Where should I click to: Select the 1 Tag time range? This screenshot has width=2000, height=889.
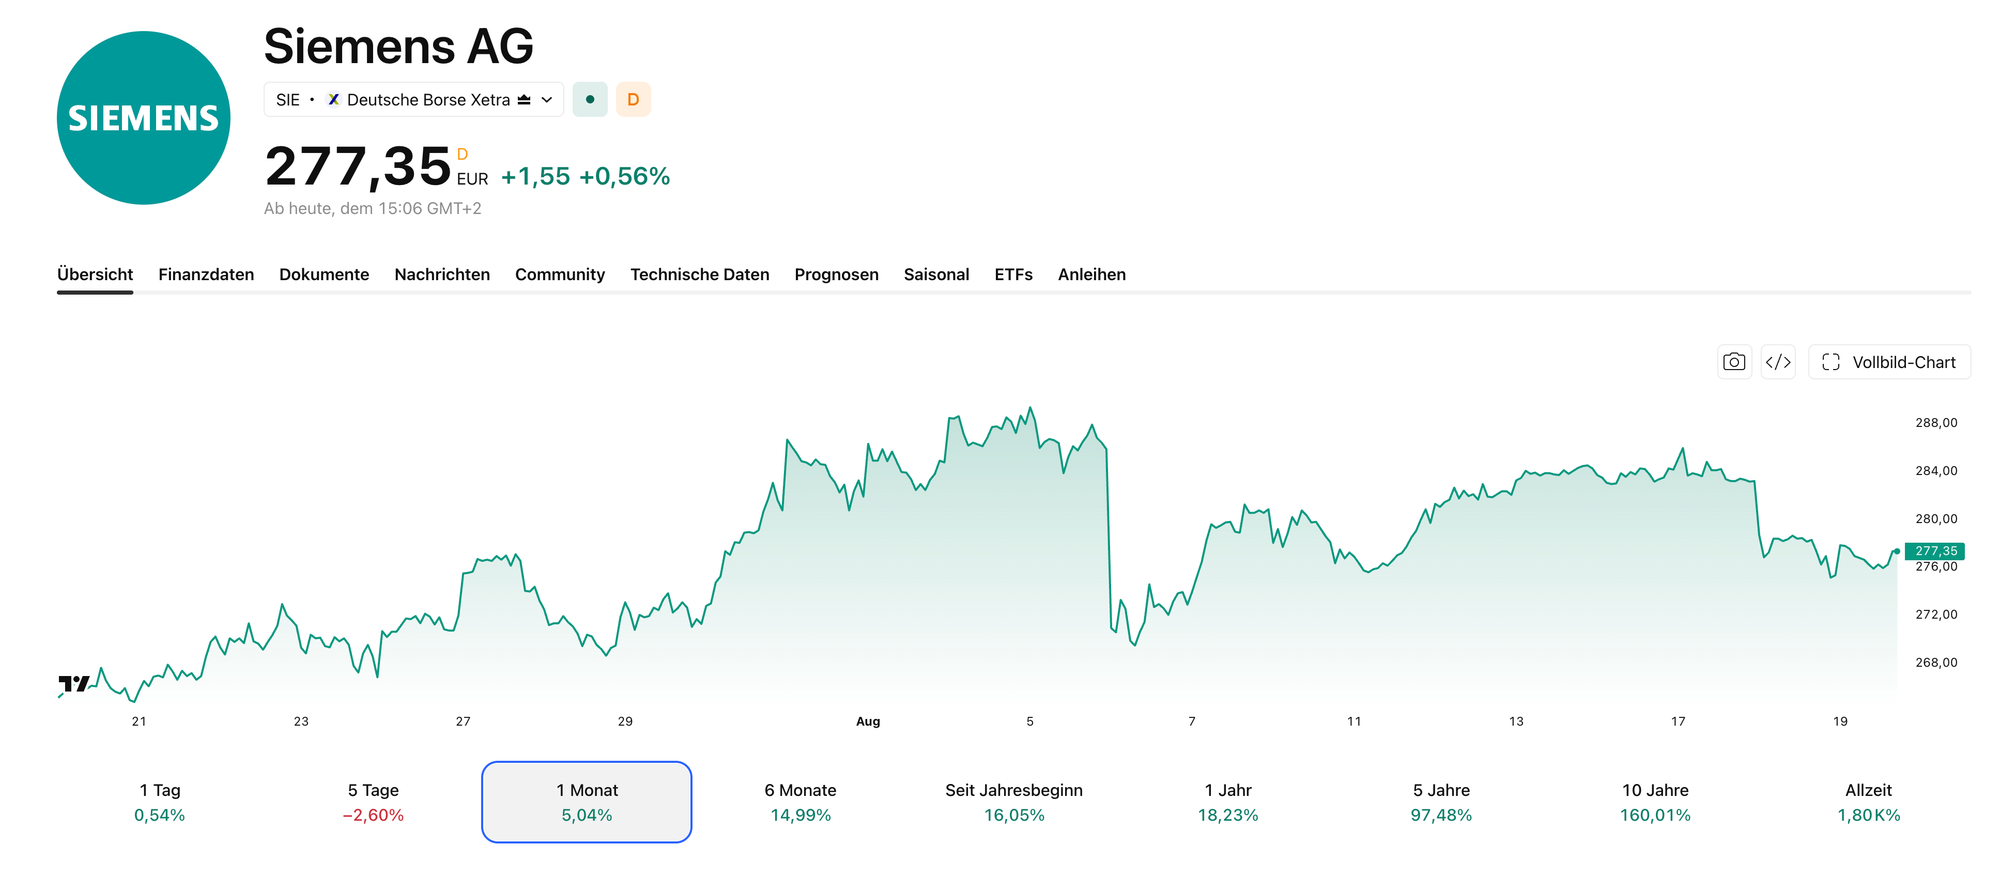pyautogui.click(x=160, y=802)
